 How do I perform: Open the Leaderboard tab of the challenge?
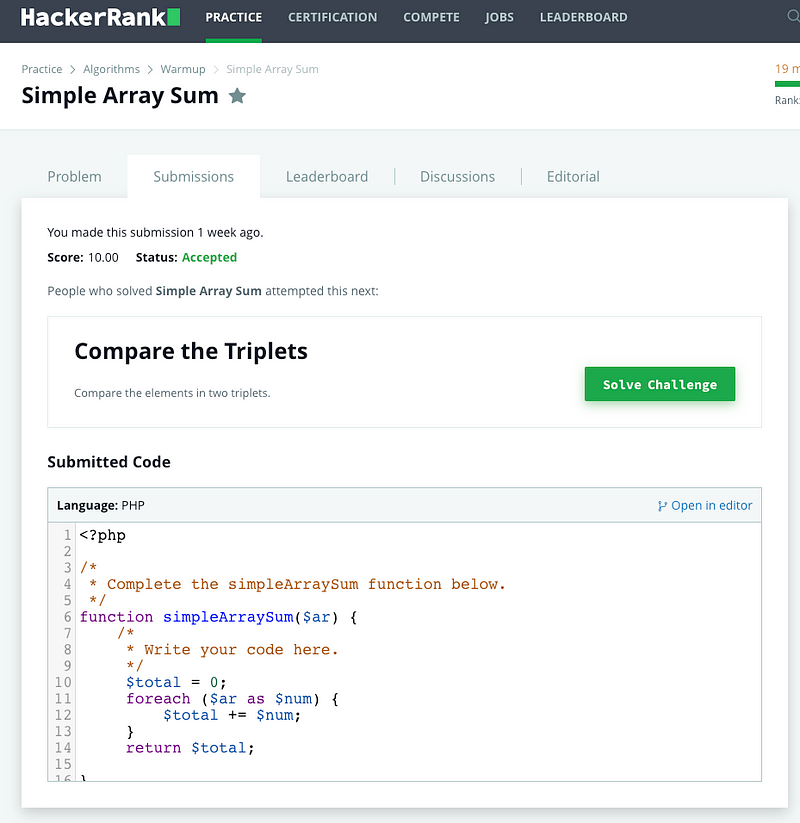click(x=327, y=176)
